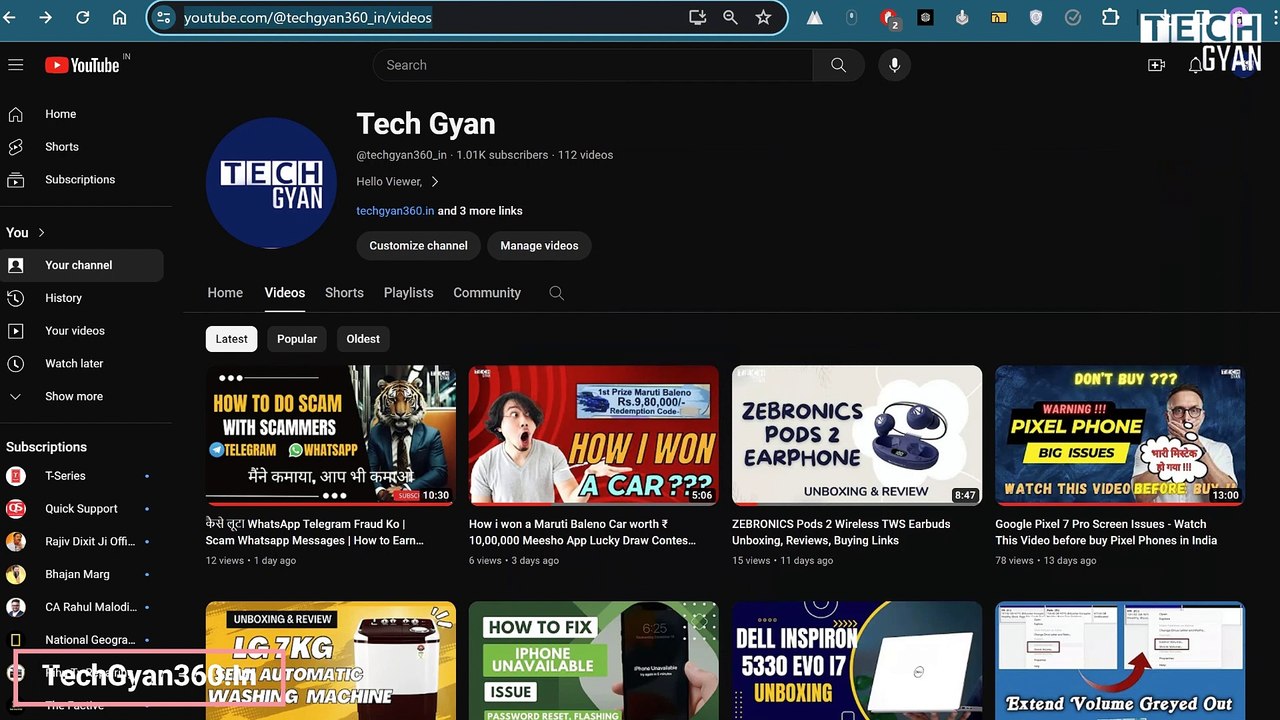Open the Zebronics Pods 2 thumbnail

[857, 435]
